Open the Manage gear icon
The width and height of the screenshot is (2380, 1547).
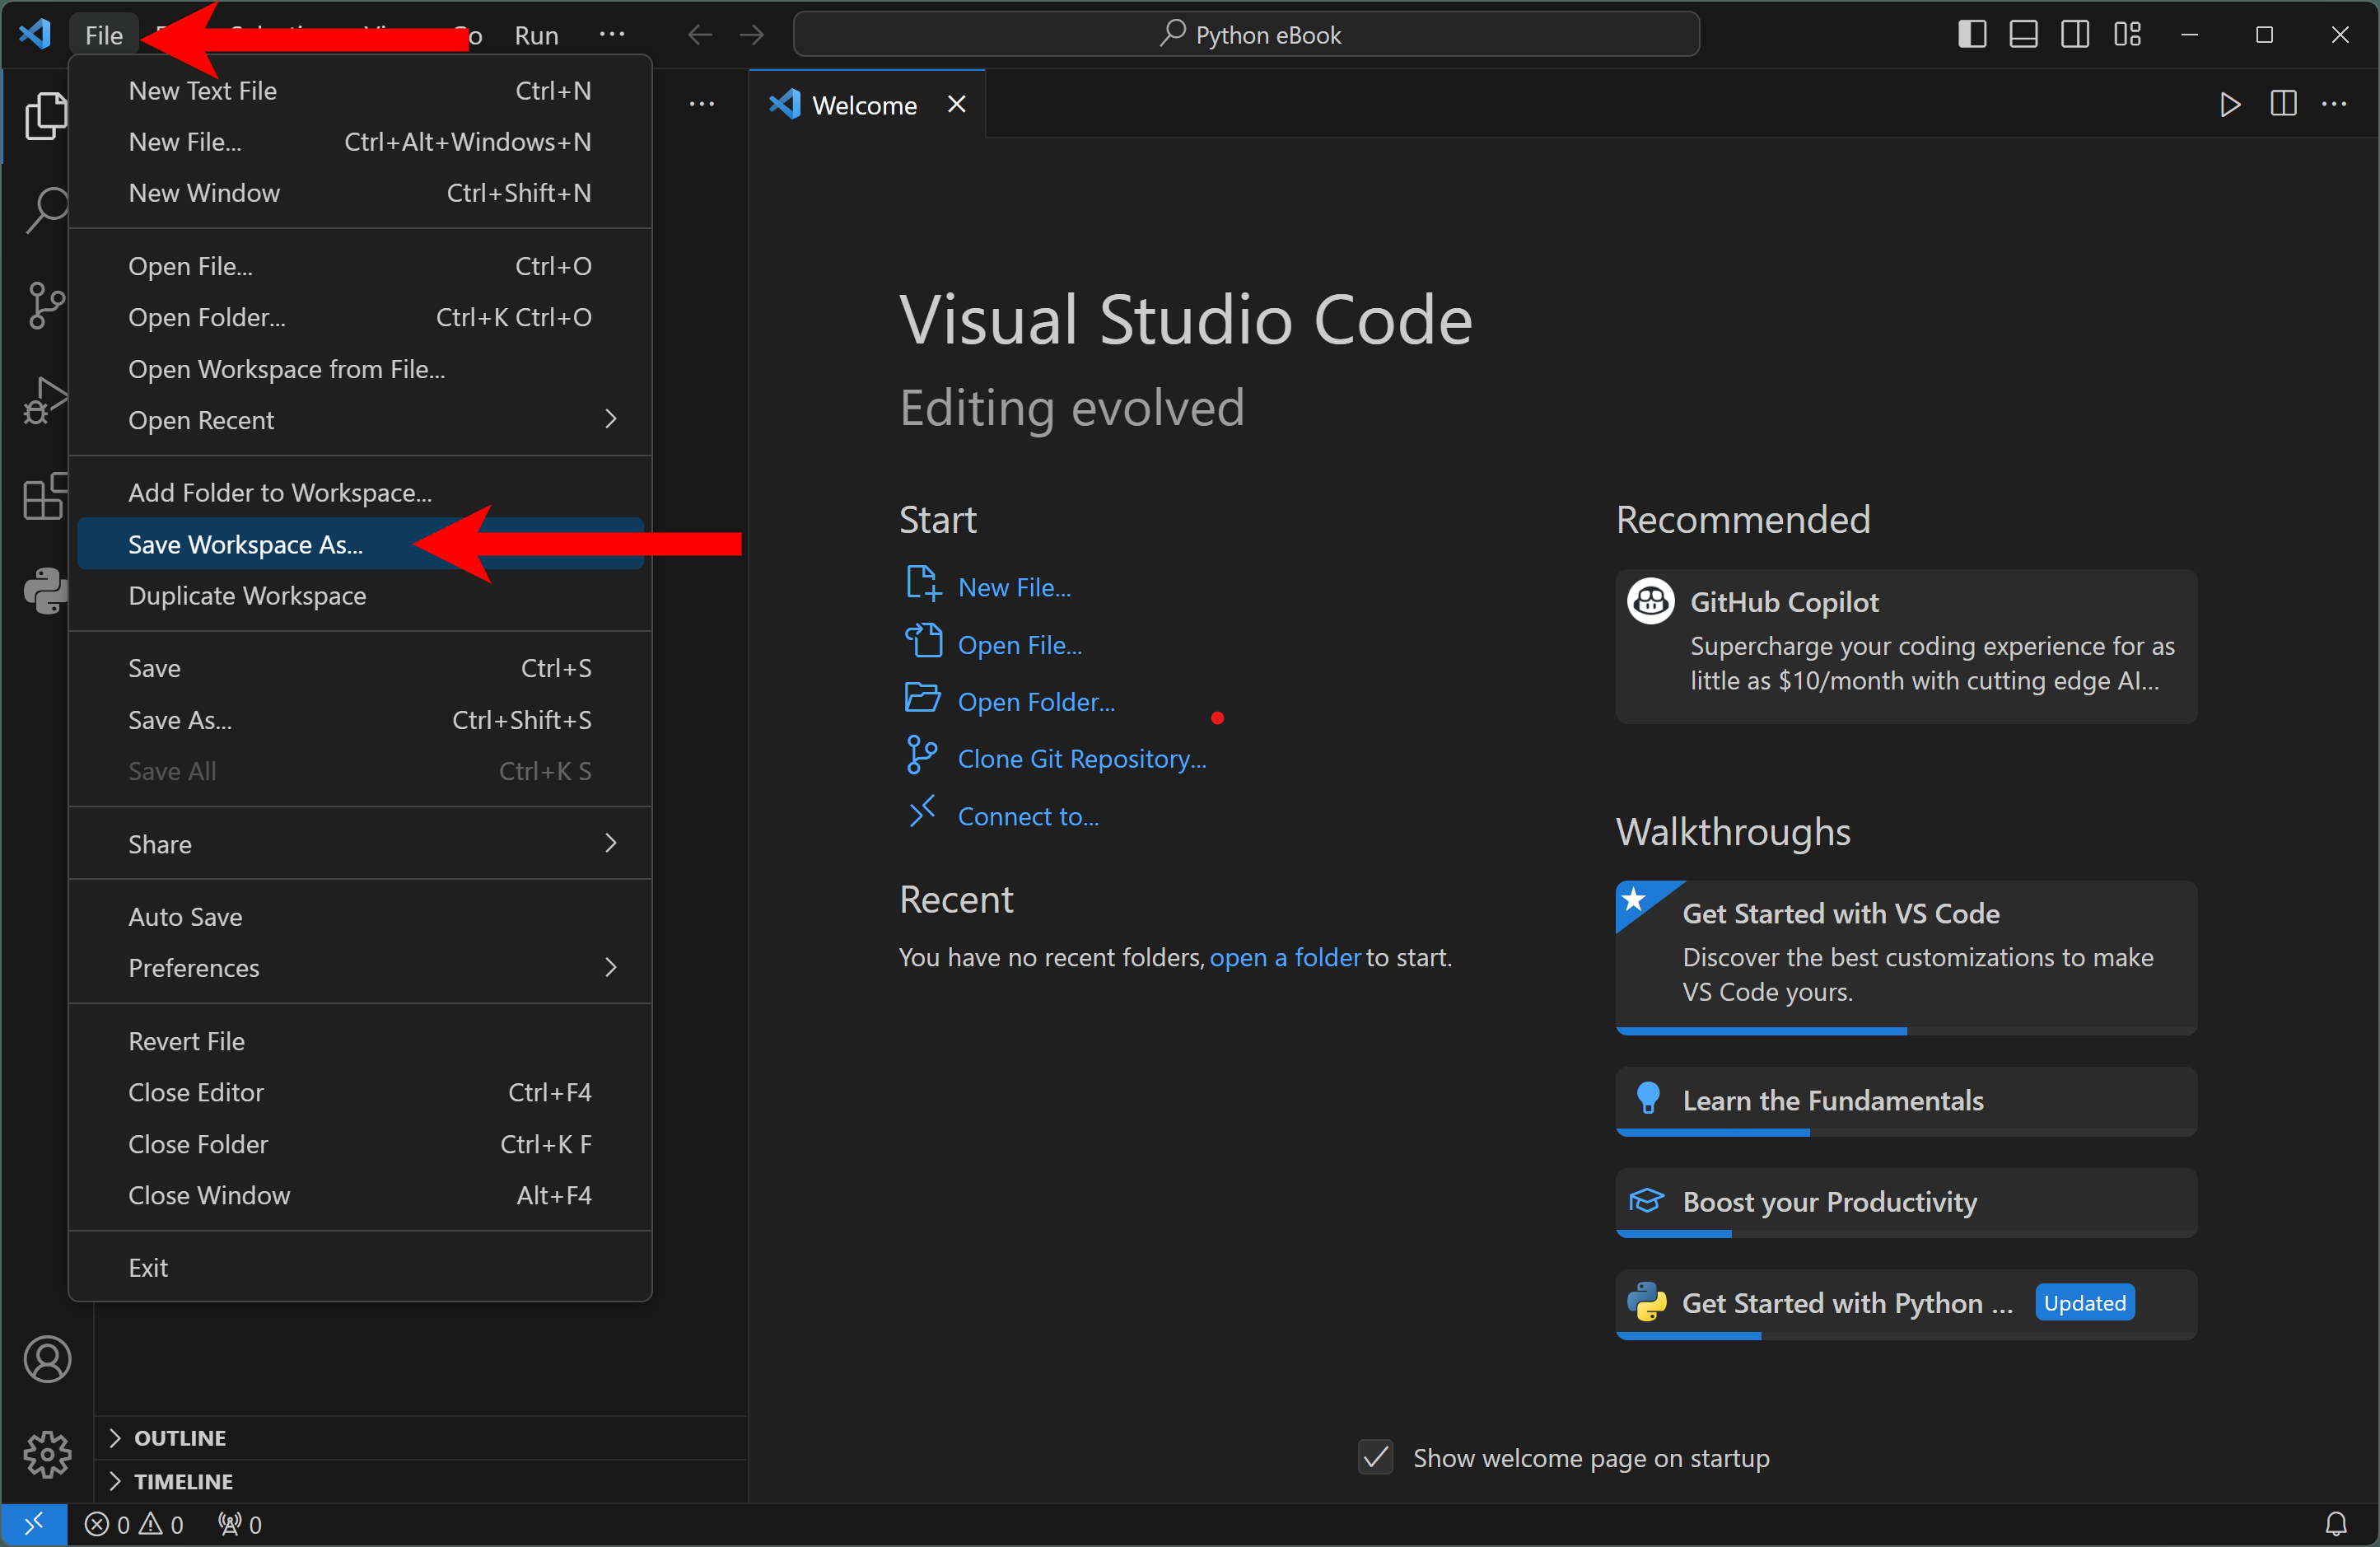47,1454
